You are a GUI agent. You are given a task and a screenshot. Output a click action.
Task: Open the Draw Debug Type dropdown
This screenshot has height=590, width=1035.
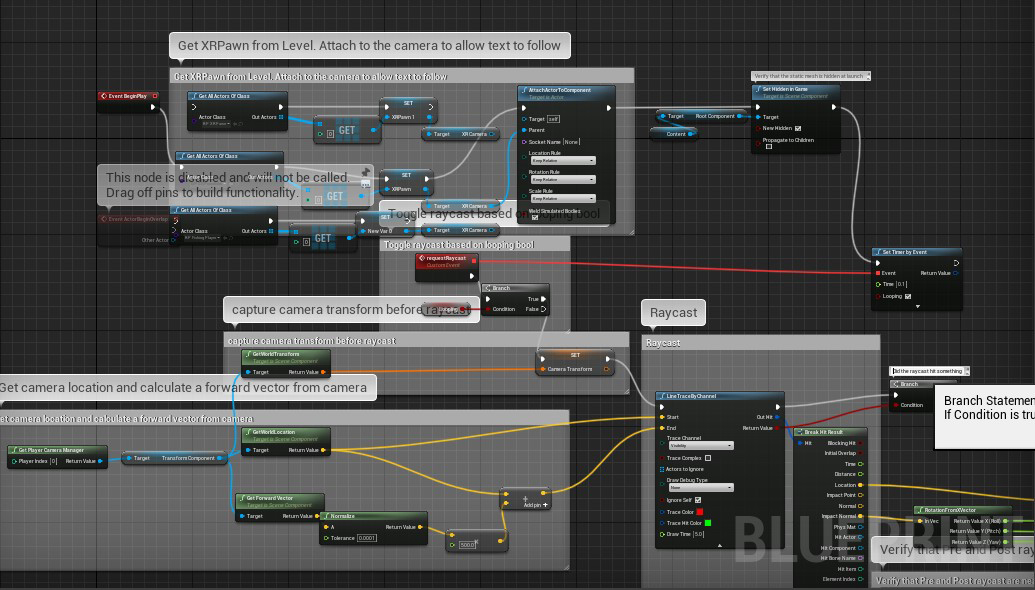point(700,488)
